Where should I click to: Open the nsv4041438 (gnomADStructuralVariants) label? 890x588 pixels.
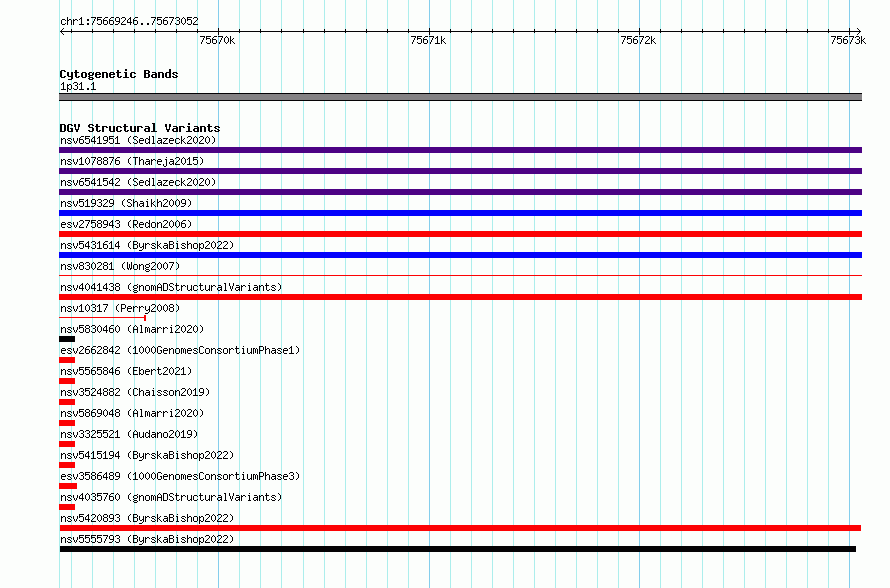click(x=171, y=287)
